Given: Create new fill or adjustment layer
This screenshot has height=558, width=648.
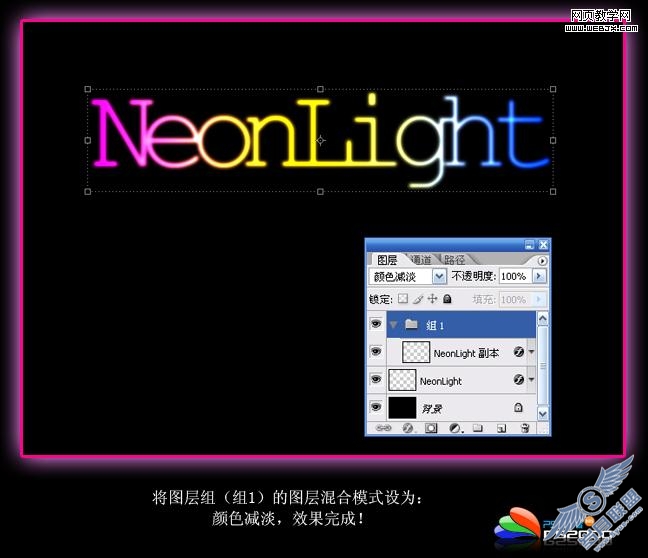Looking at the screenshot, I should [455, 428].
